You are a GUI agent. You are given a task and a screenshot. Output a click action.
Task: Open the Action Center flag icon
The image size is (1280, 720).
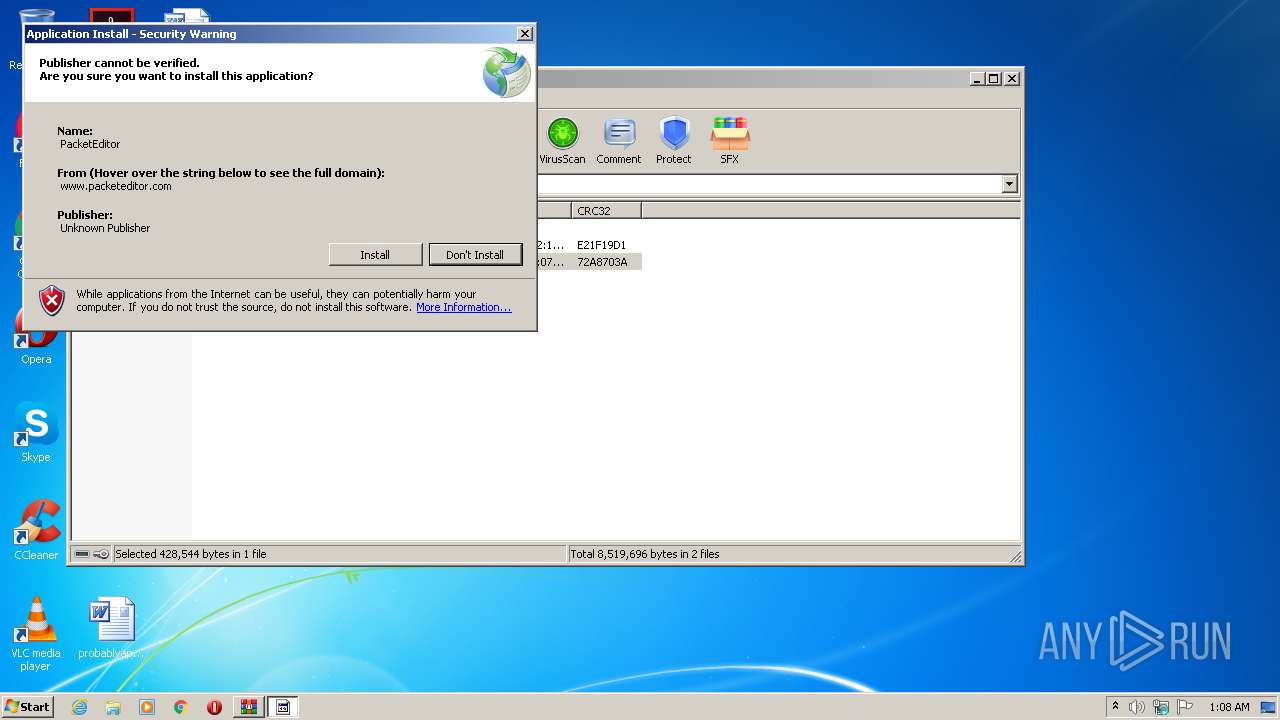[x=1185, y=707]
